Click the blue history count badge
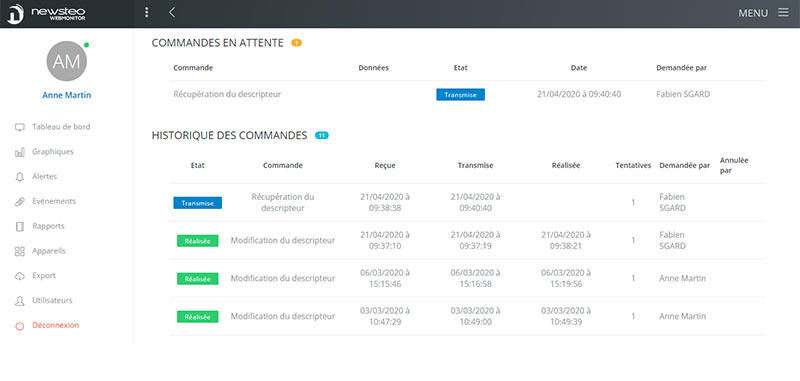The height and width of the screenshot is (381, 800). (322, 136)
